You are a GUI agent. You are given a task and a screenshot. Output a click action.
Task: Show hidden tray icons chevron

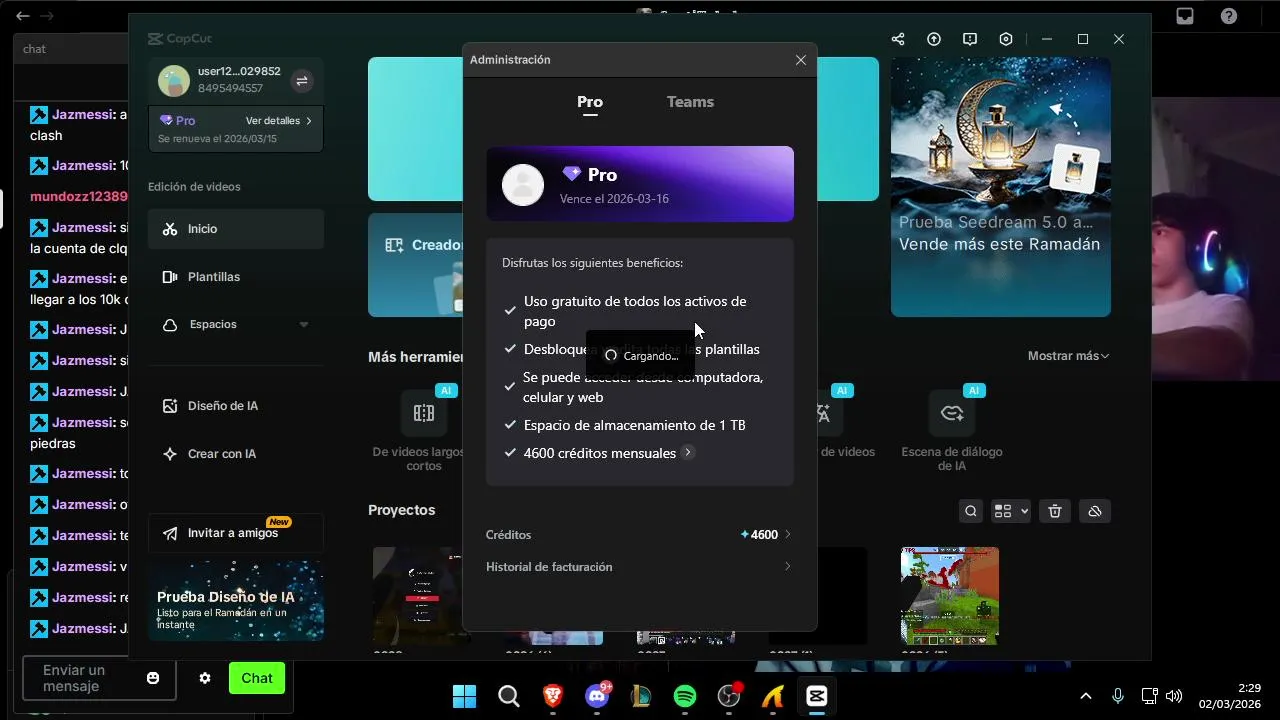(x=1086, y=696)
